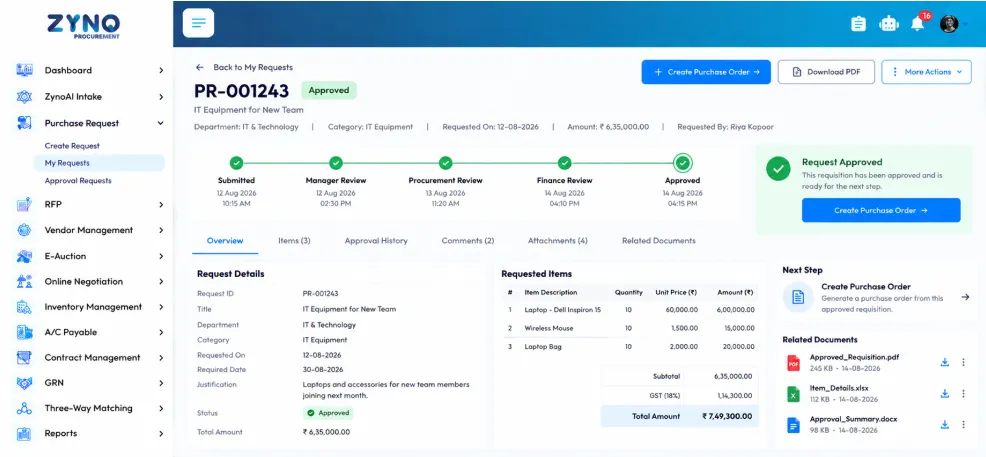Expand the E-Auction chevron
The height and width of the screenshot is (457, 986).
(161, 256)
